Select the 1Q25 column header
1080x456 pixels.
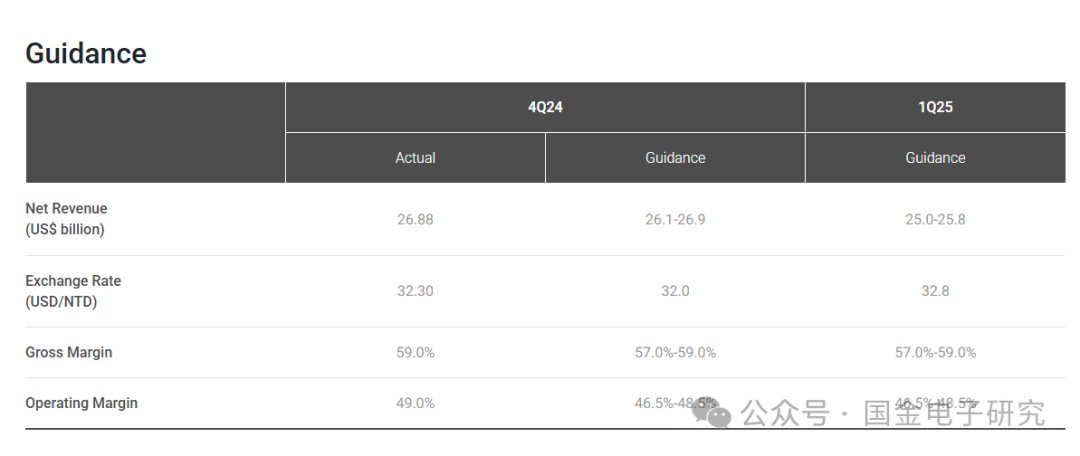935,107
